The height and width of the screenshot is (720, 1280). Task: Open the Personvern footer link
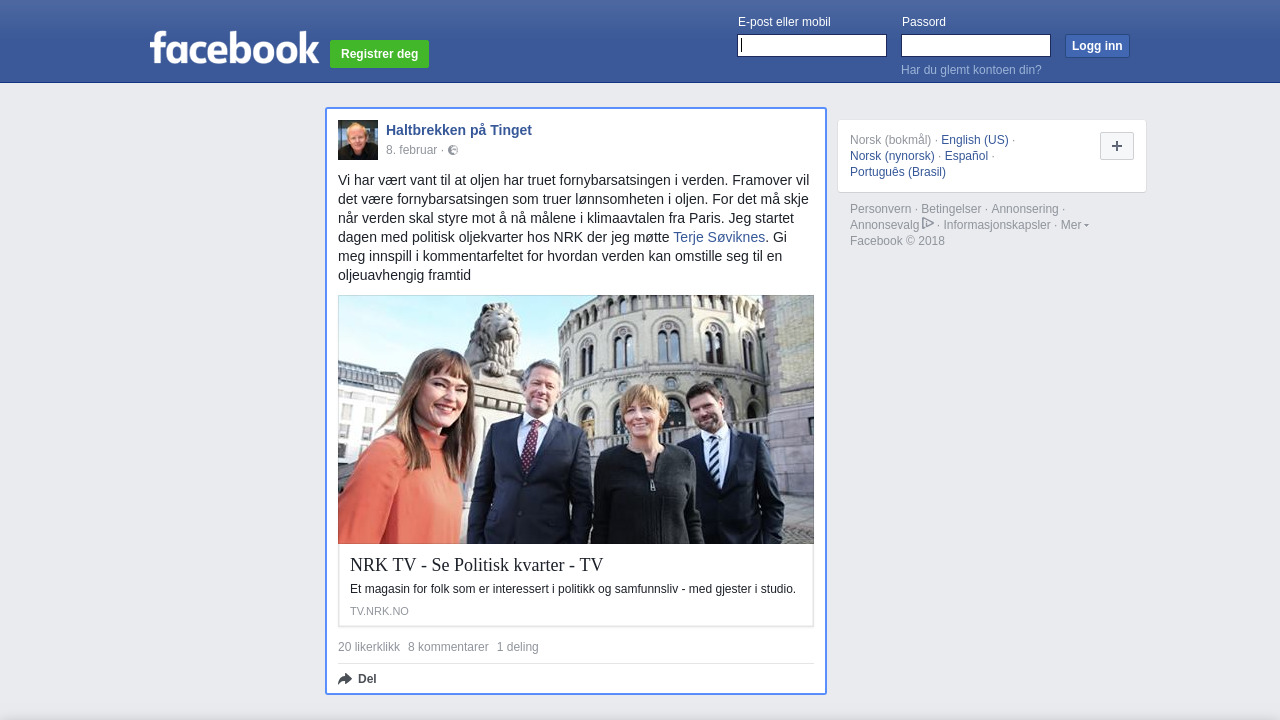coord(880,209)
